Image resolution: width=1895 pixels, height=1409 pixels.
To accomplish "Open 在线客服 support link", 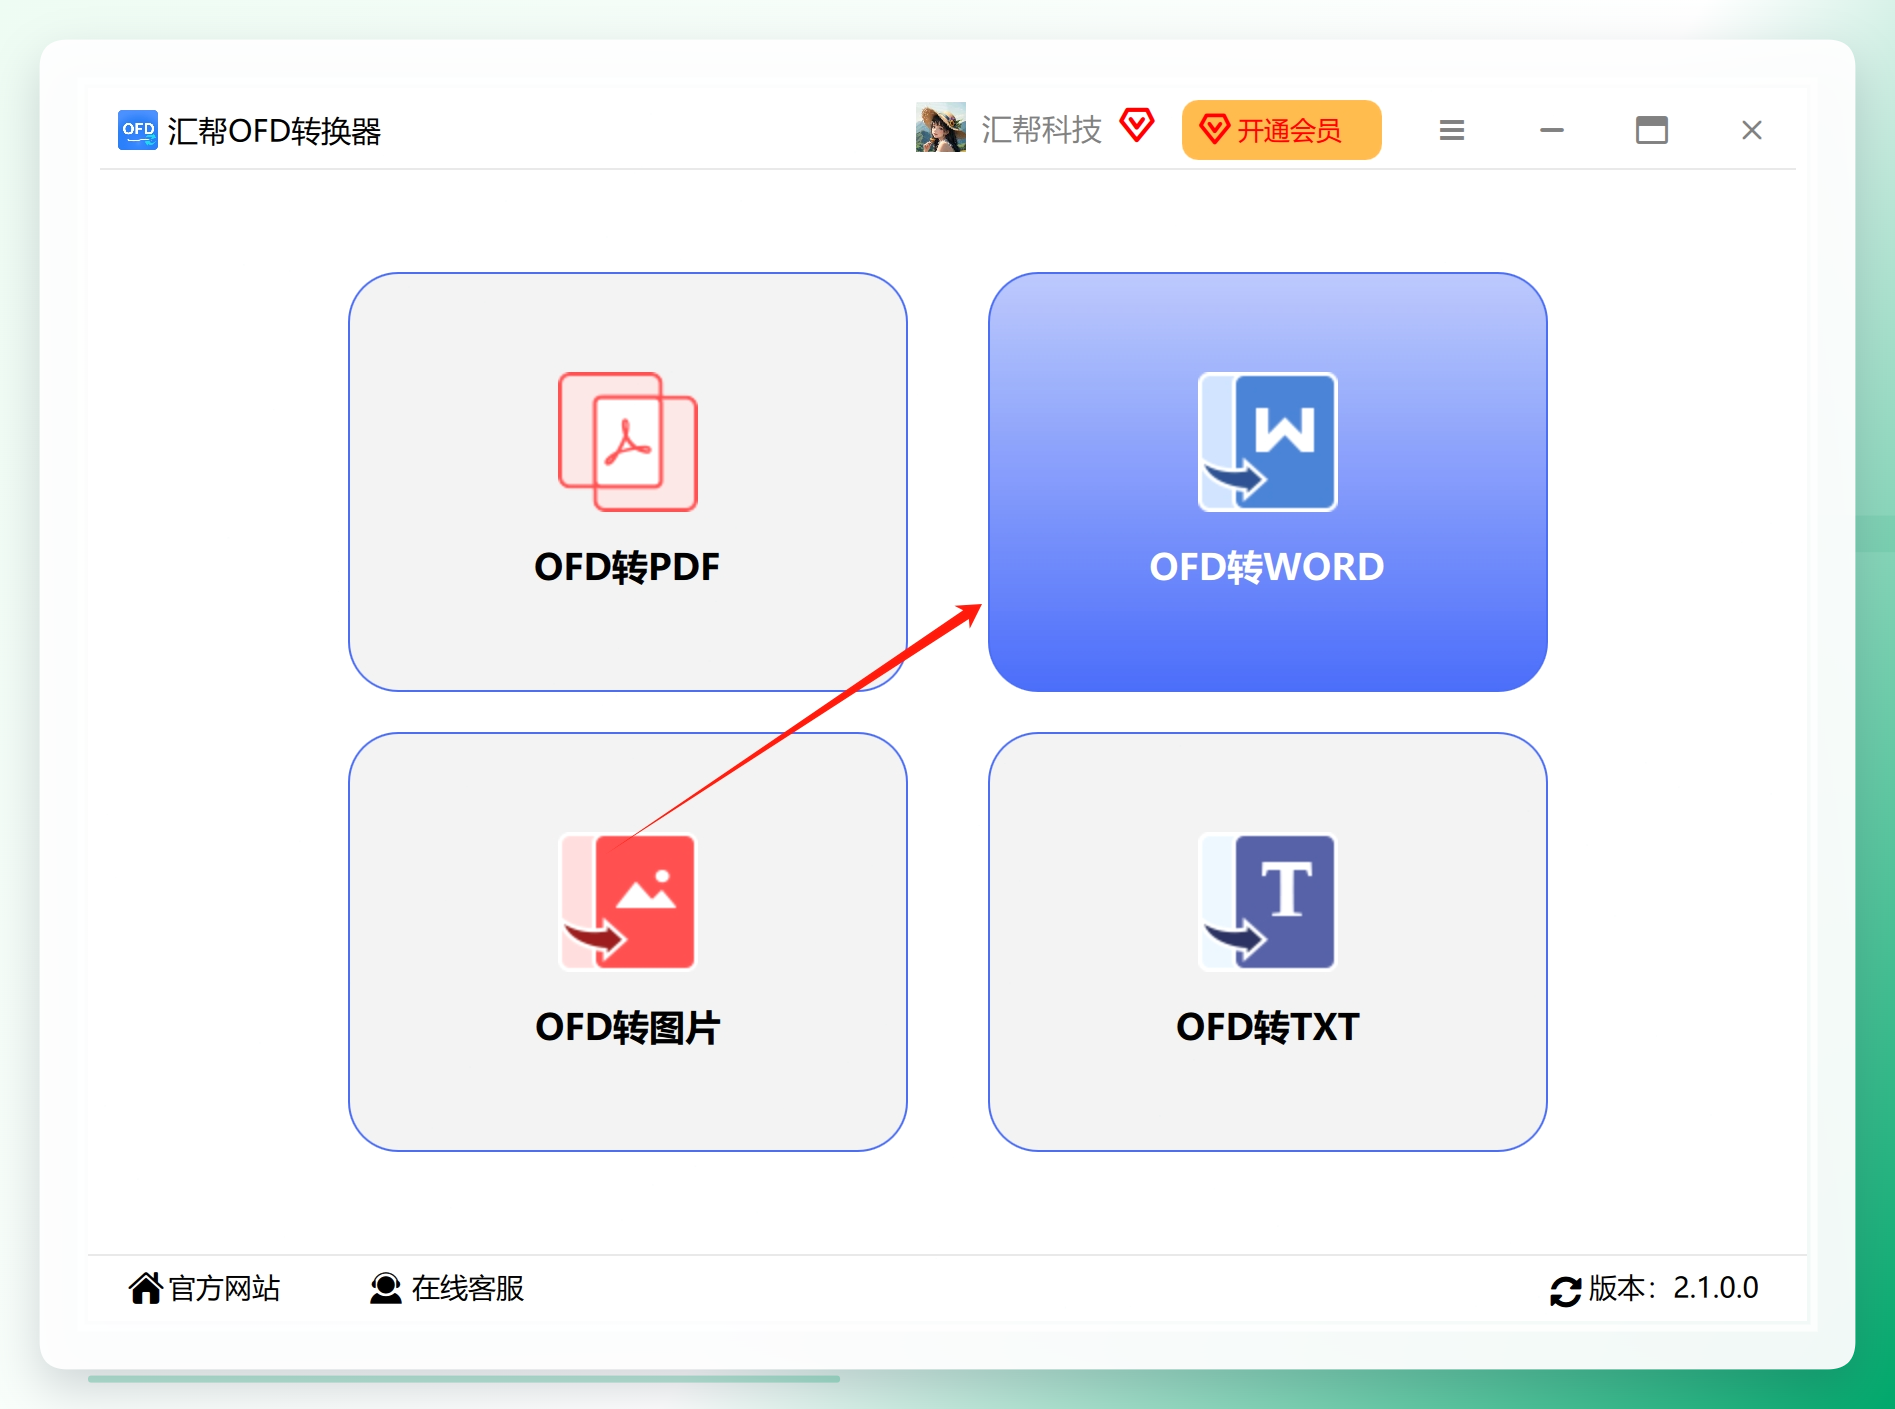I will 468,1288.
